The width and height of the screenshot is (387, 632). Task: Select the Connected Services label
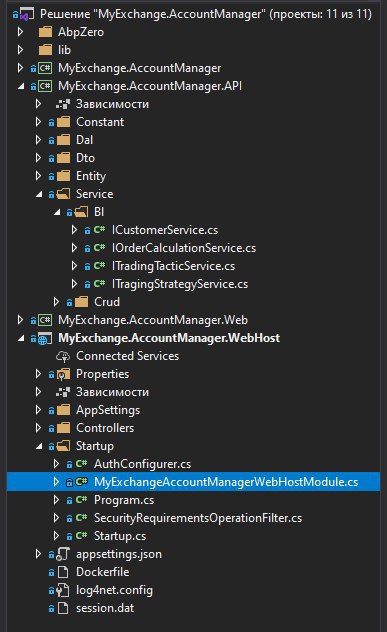(x=127, y=356)
